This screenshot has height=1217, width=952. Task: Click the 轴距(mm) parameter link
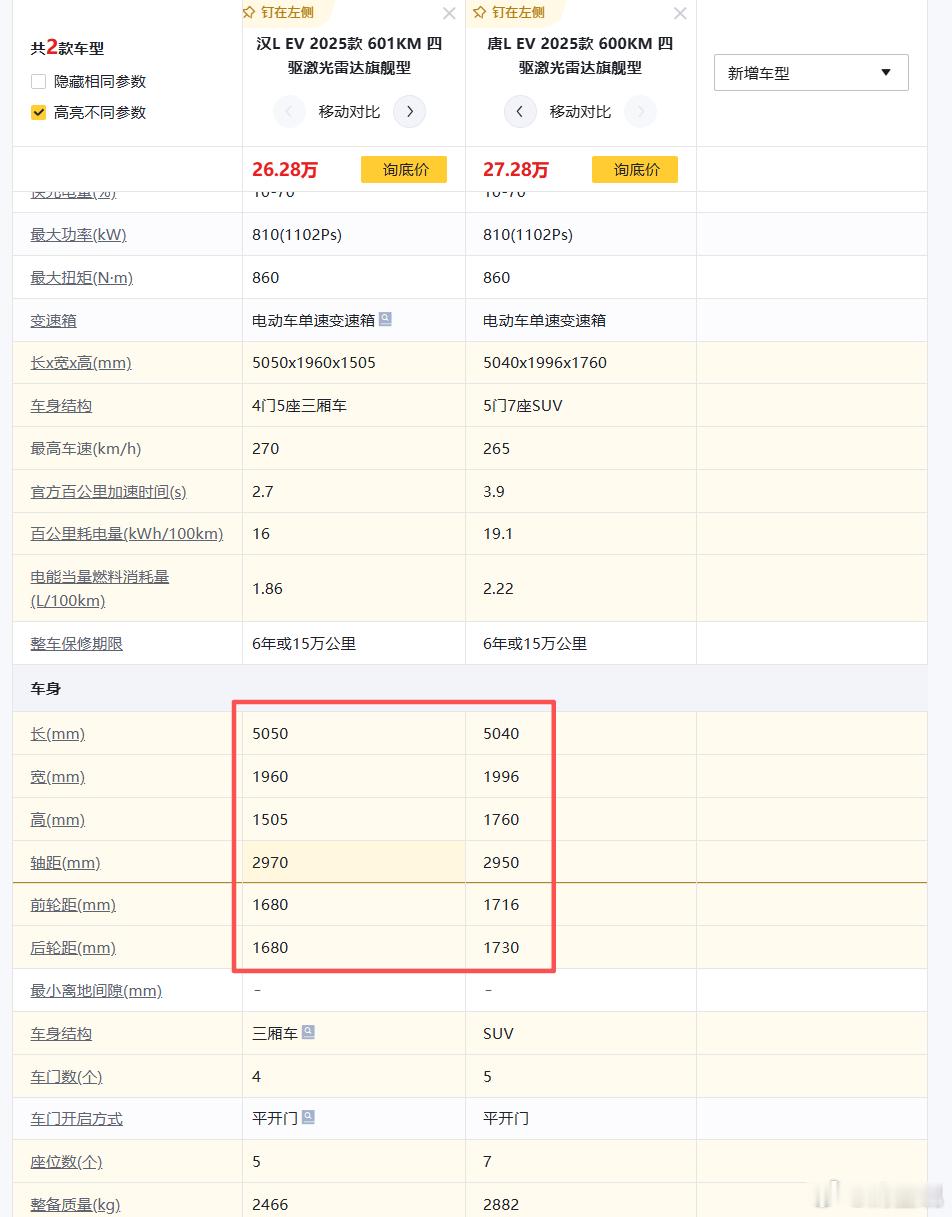pyautogui.click(x=65, y=863)
